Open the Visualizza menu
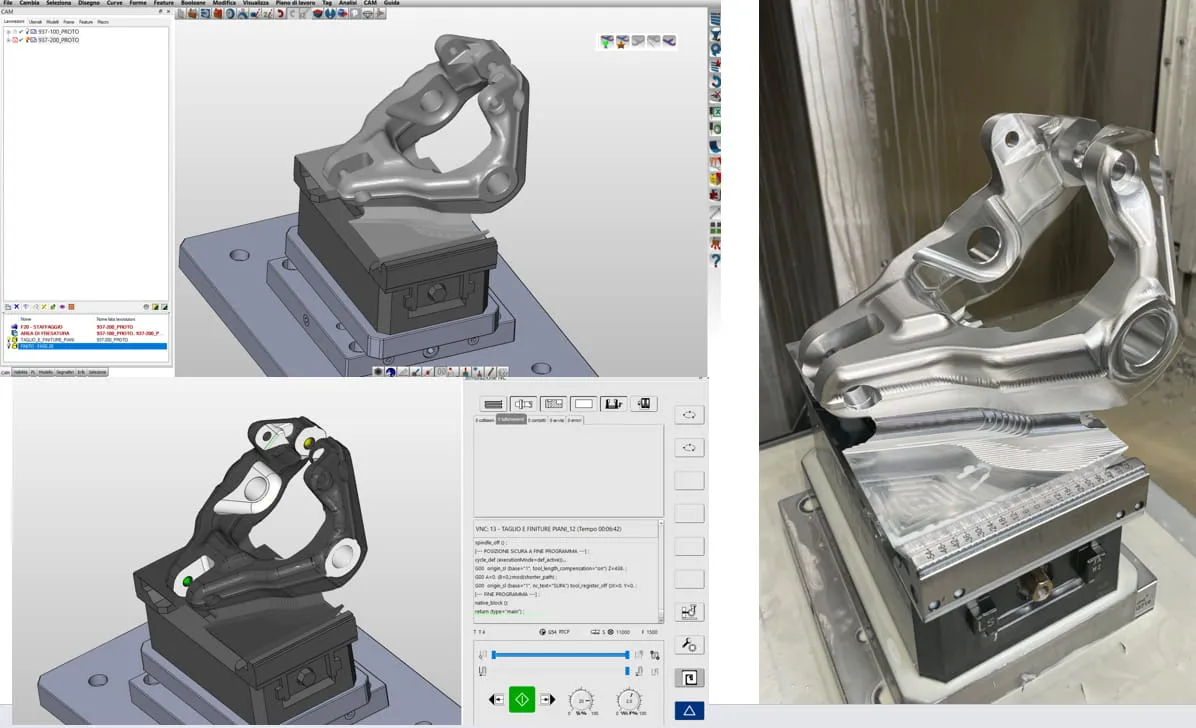The width and height of the screenshot is (1196, 728). [256, 3]
